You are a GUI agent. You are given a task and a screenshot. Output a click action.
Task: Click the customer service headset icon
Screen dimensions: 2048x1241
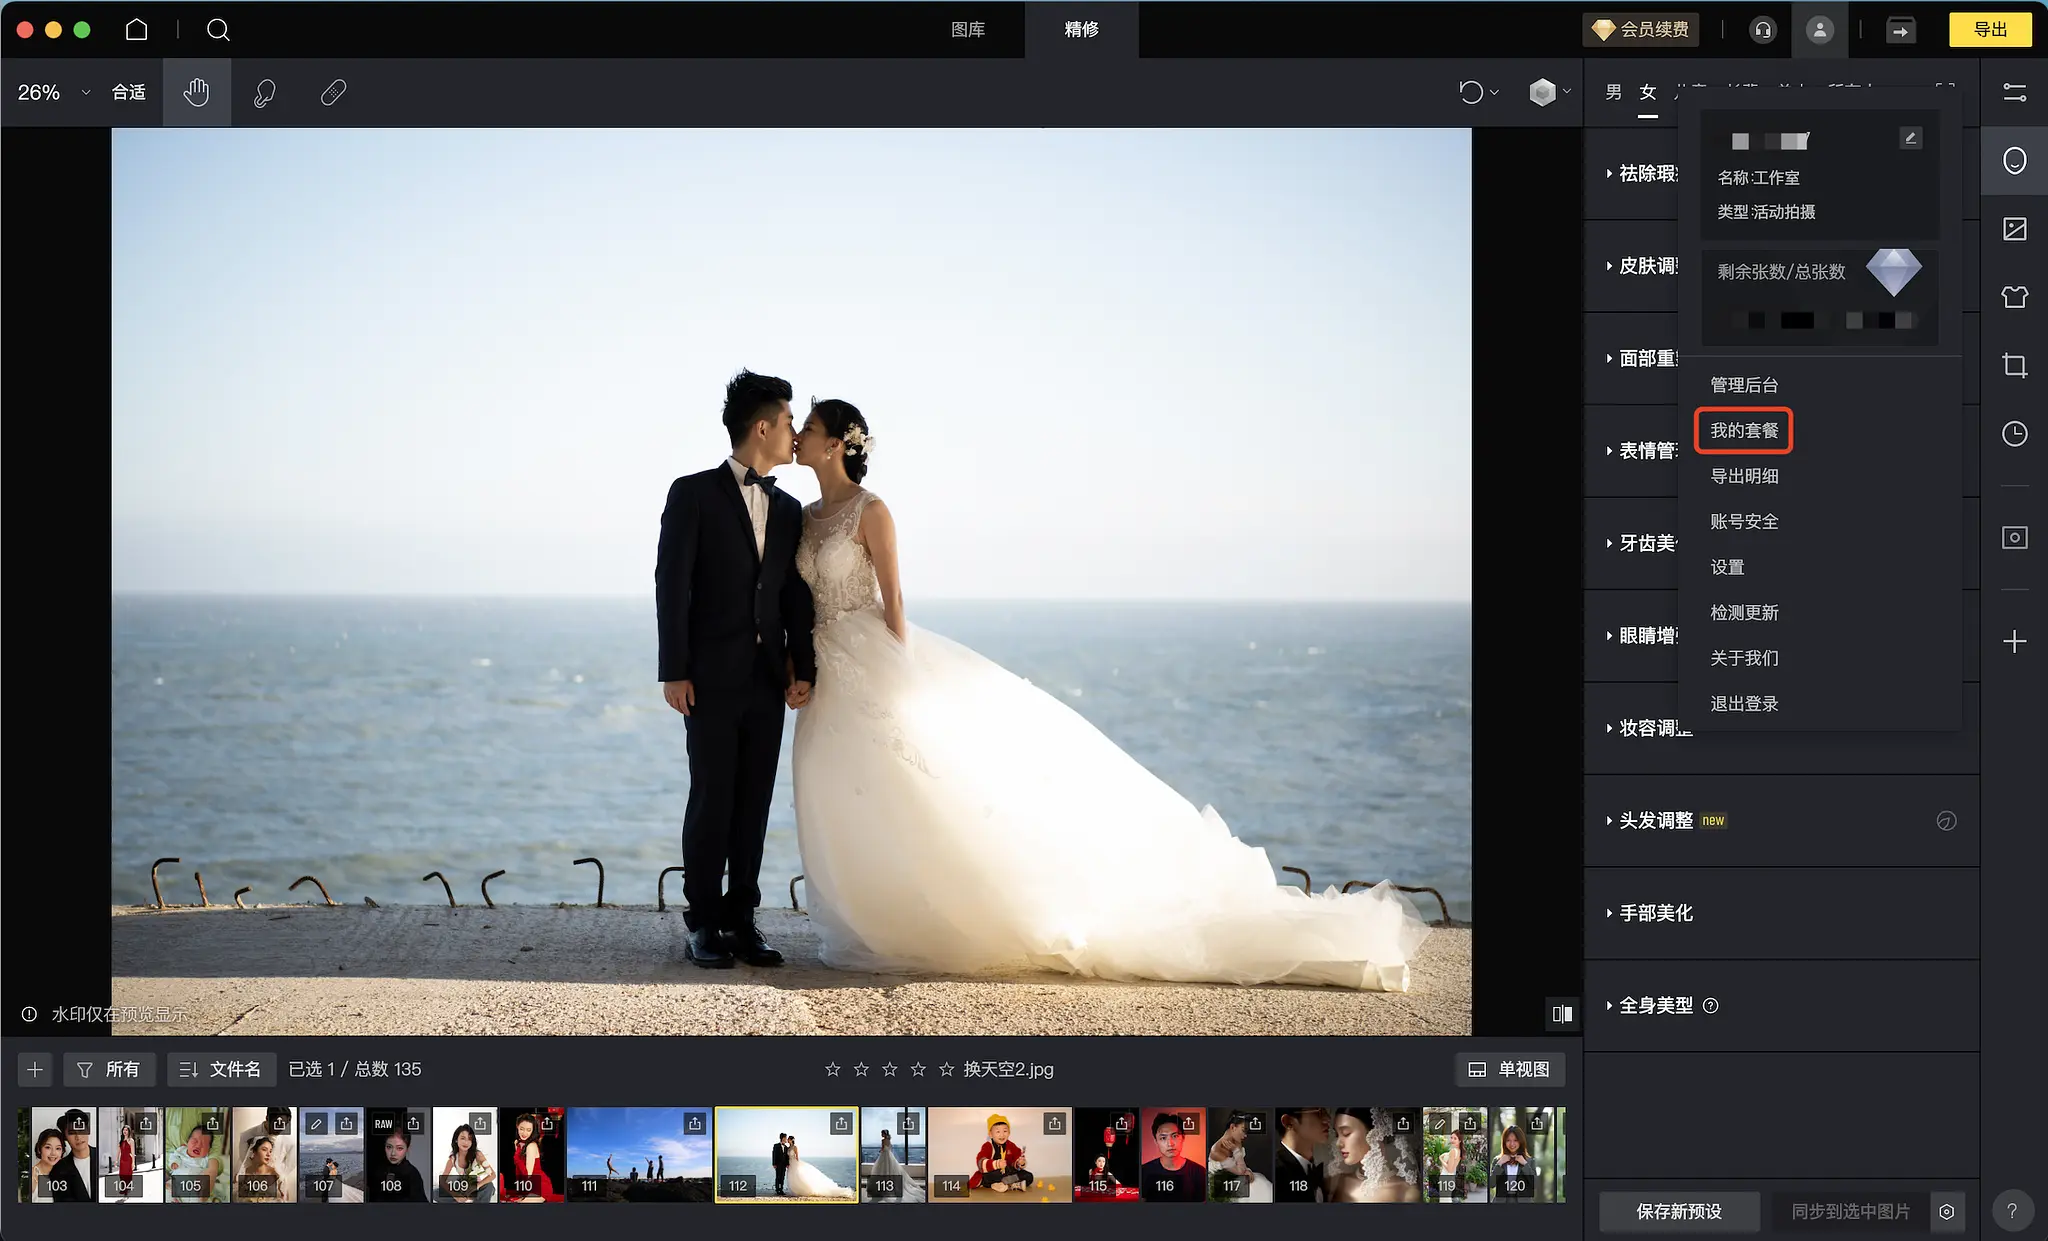(x=1763, y=30)
